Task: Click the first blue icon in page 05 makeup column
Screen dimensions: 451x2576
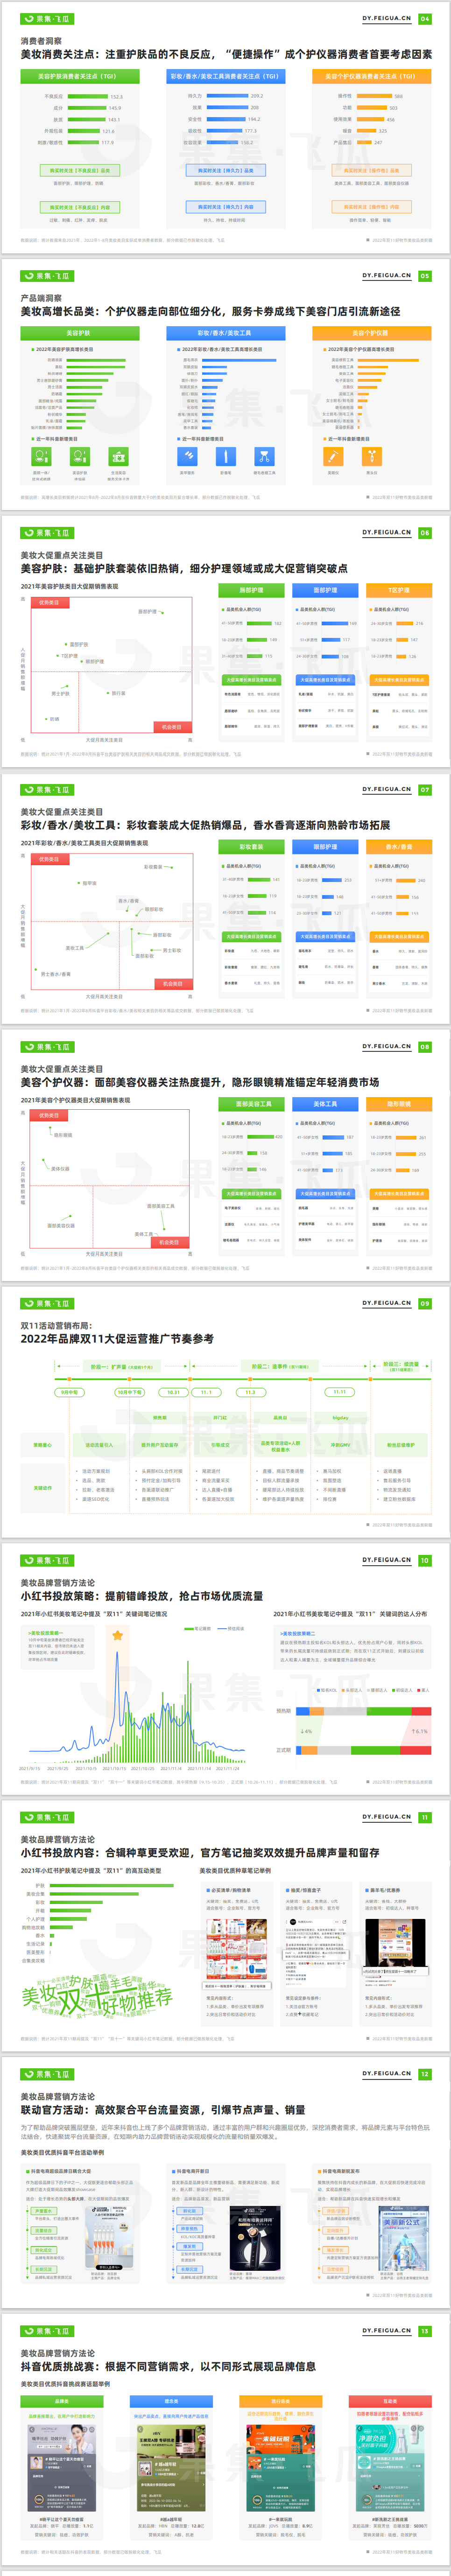Action: click(187, 456)
